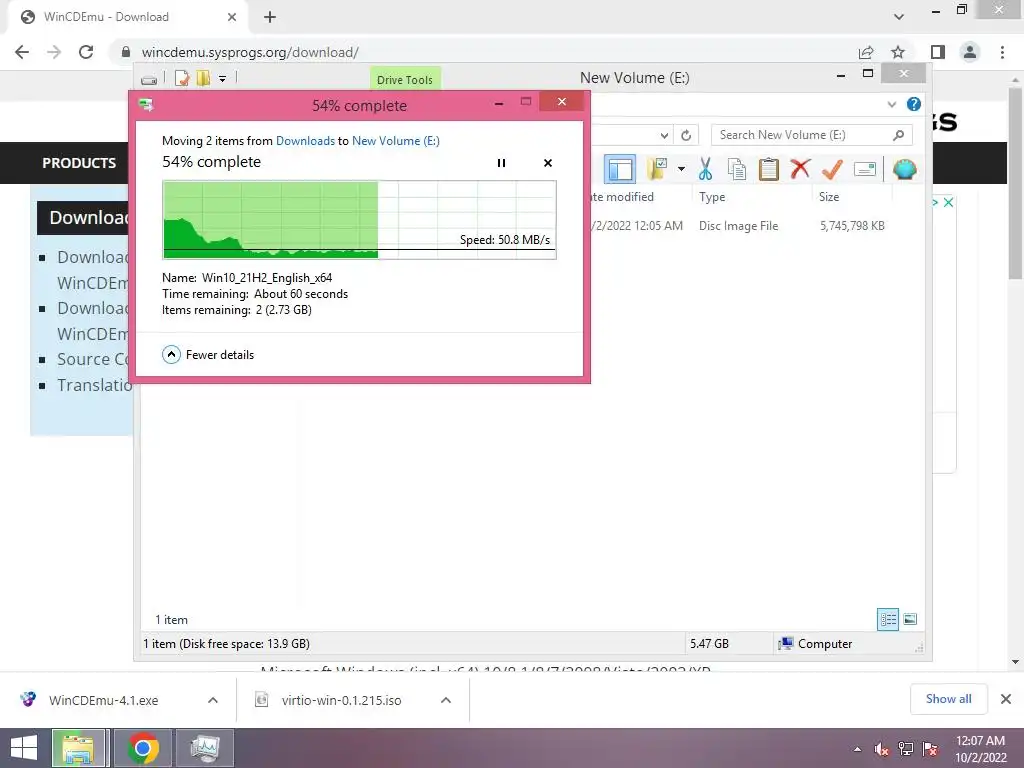Viewport: 1024px width, 768px height.
Task: Click the Paste clipboard icon
Action: pyautogui.click(x=769, y=169)
